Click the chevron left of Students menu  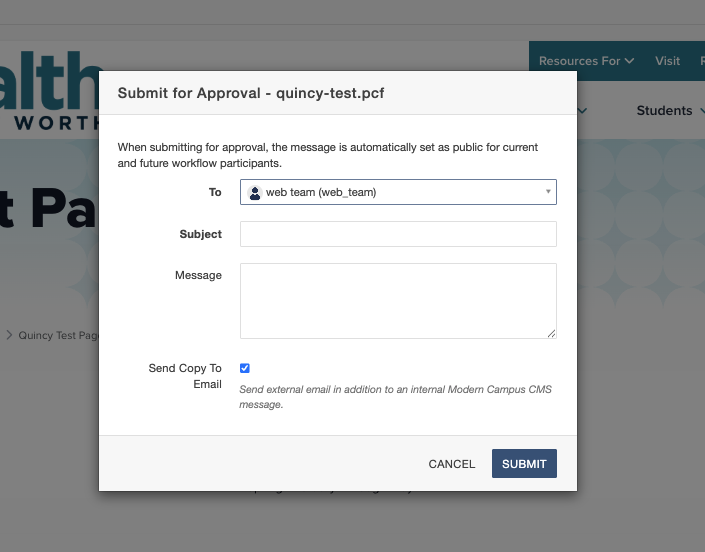coord(583,111)
